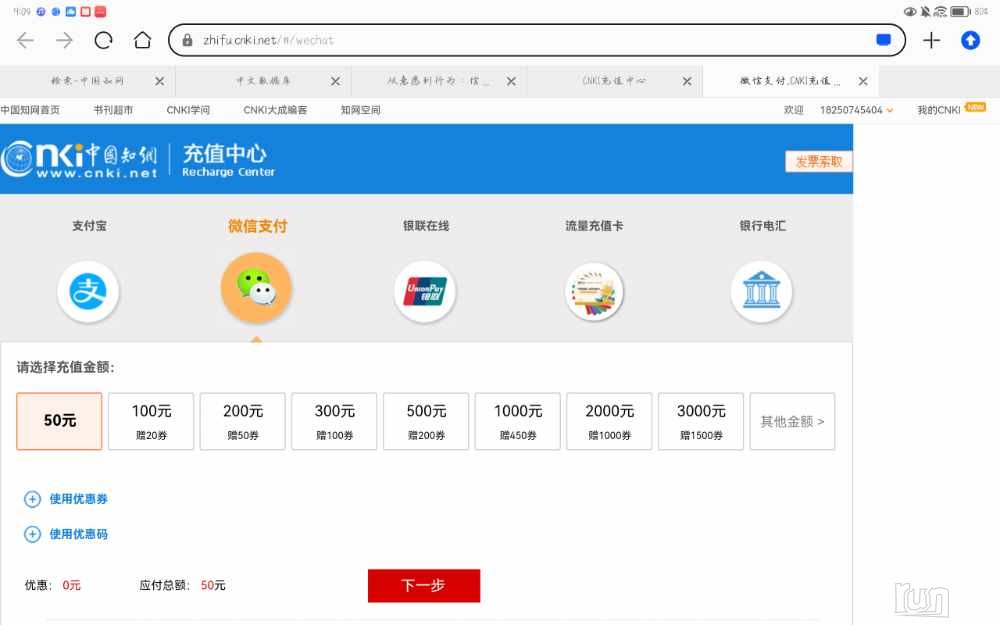Click the 银联在线 payment label
This screenshot has width=1000, height=625.
tap(426, 226)
